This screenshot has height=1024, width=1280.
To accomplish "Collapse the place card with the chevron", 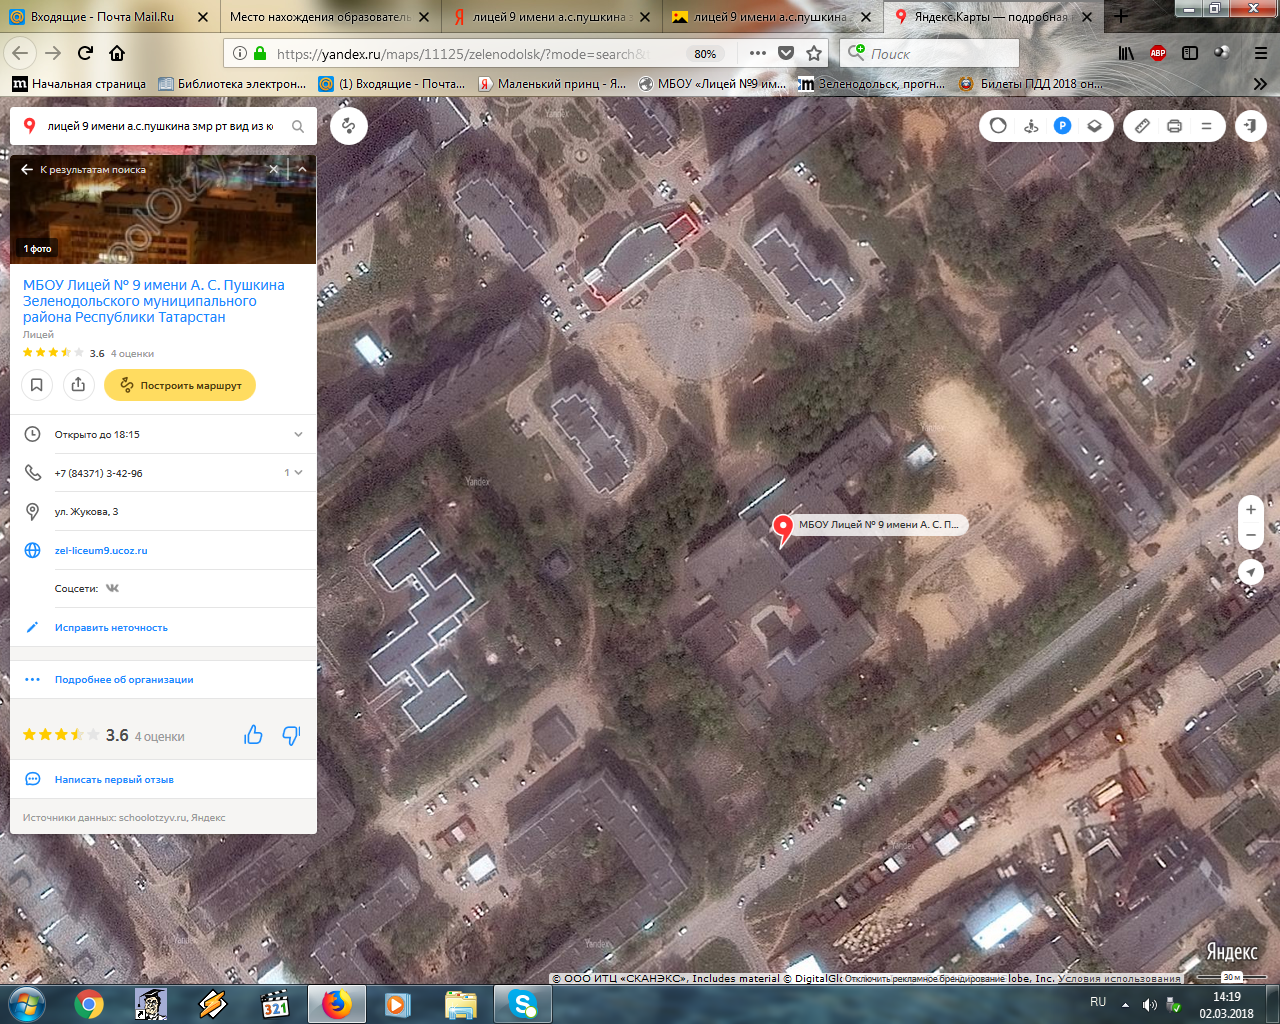I will pos(301,170).
